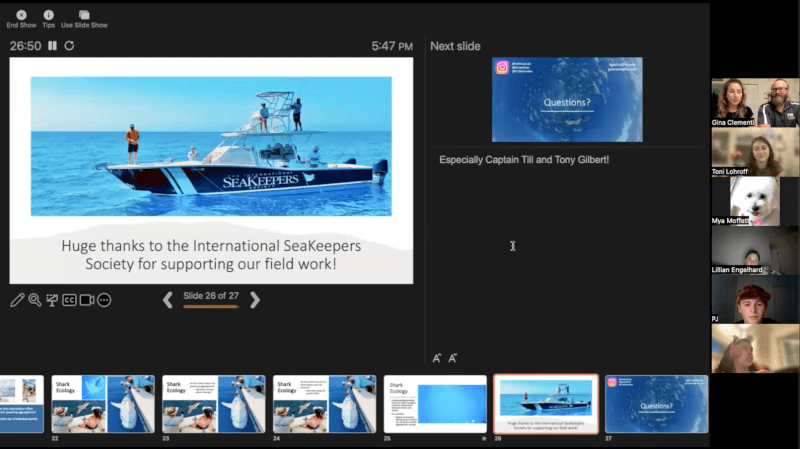Click the current slide boat image
The height and width of the screenshot is (449, 800).
coord(211,146)
